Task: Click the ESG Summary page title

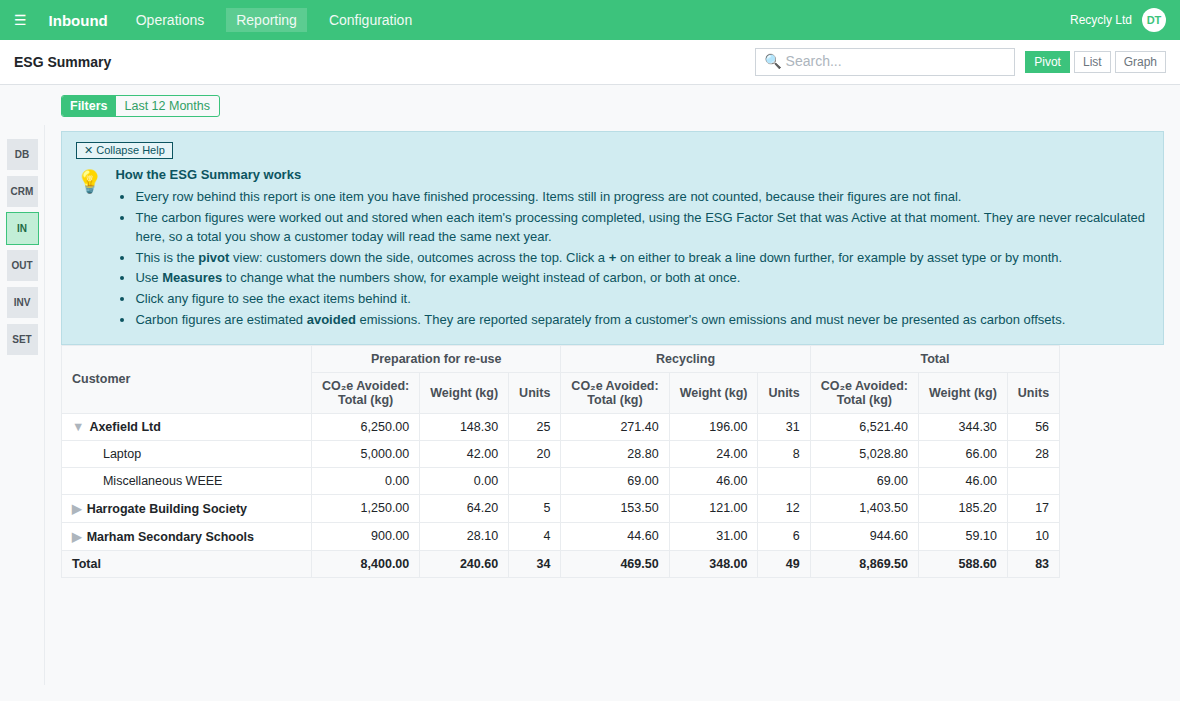Action: tap(62, 62)
